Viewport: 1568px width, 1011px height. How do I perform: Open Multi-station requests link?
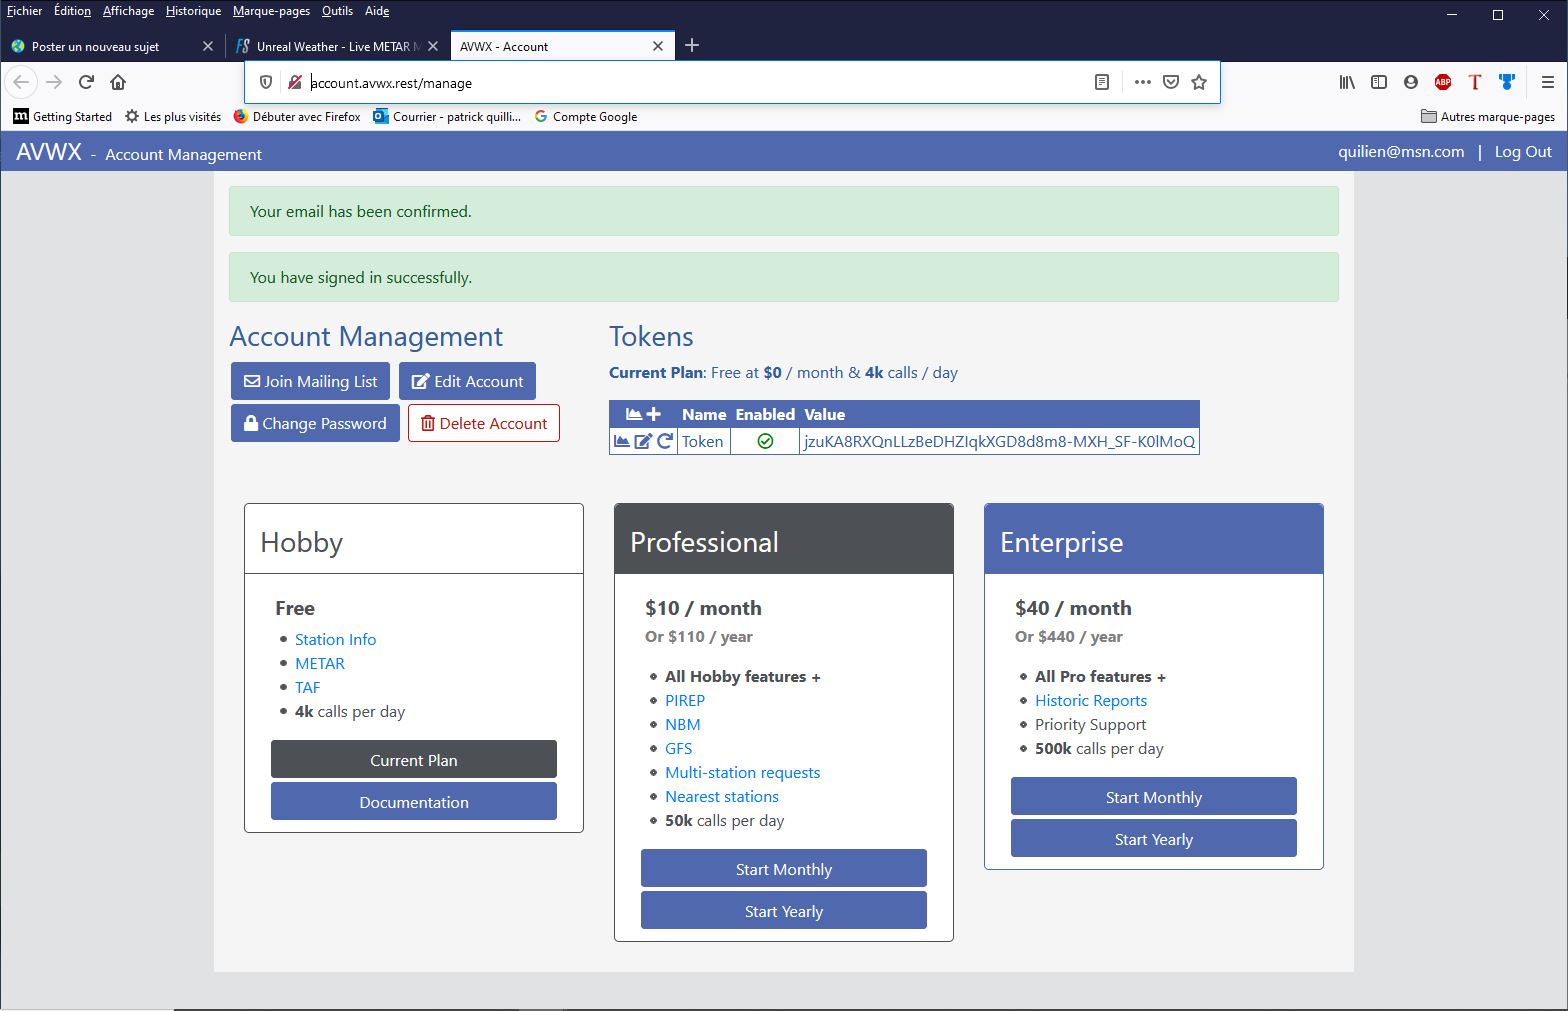742,772
